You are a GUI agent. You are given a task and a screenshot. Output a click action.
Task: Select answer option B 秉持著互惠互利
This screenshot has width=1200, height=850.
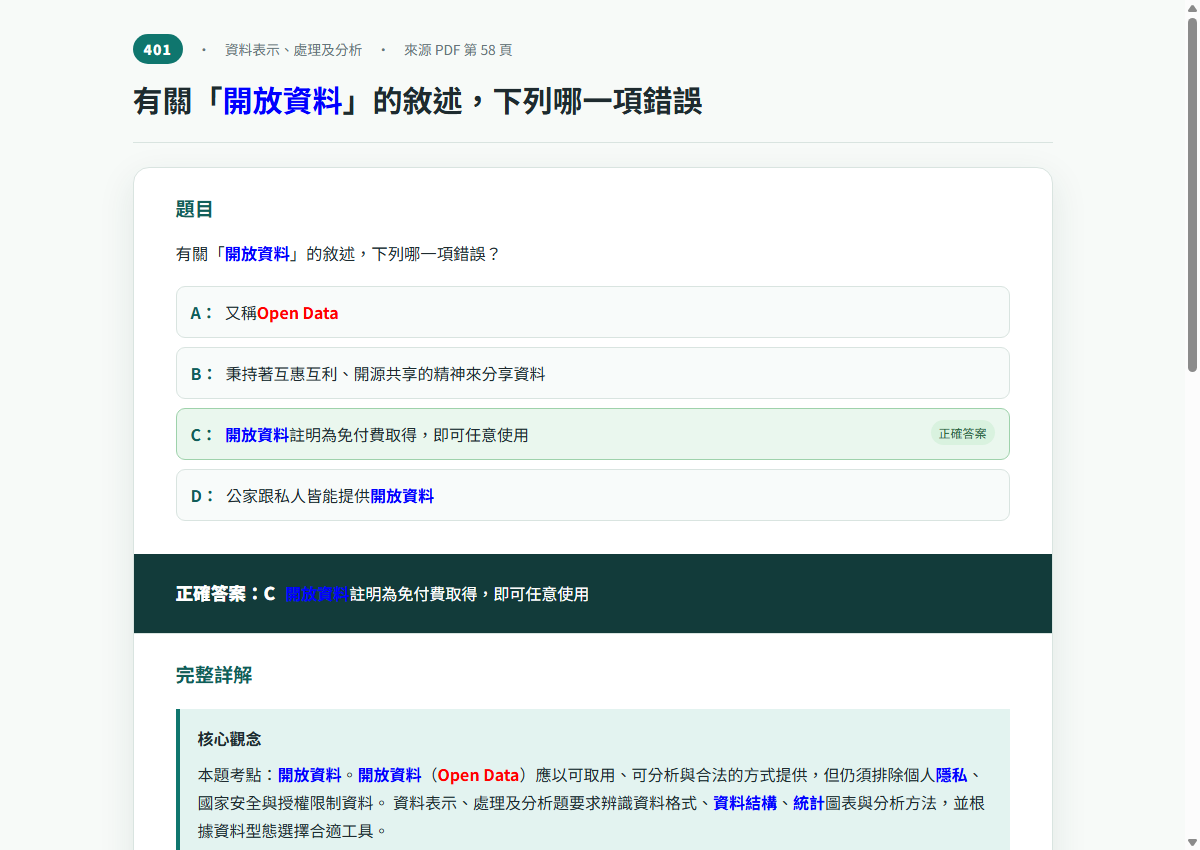click(592, 373)
